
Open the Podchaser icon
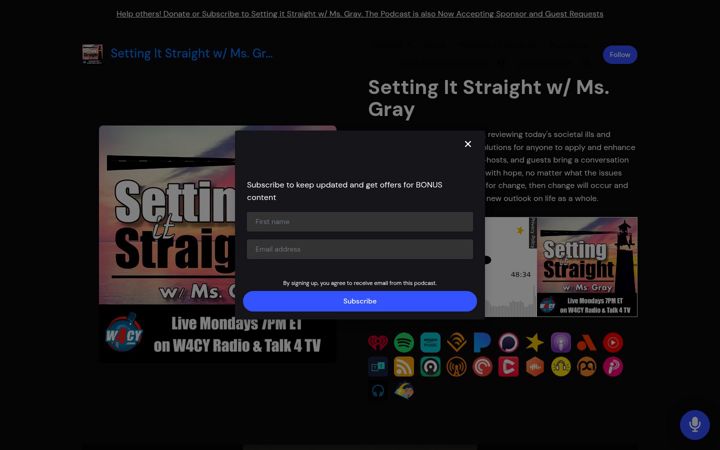pyautogui.click(x=509, y=343)
